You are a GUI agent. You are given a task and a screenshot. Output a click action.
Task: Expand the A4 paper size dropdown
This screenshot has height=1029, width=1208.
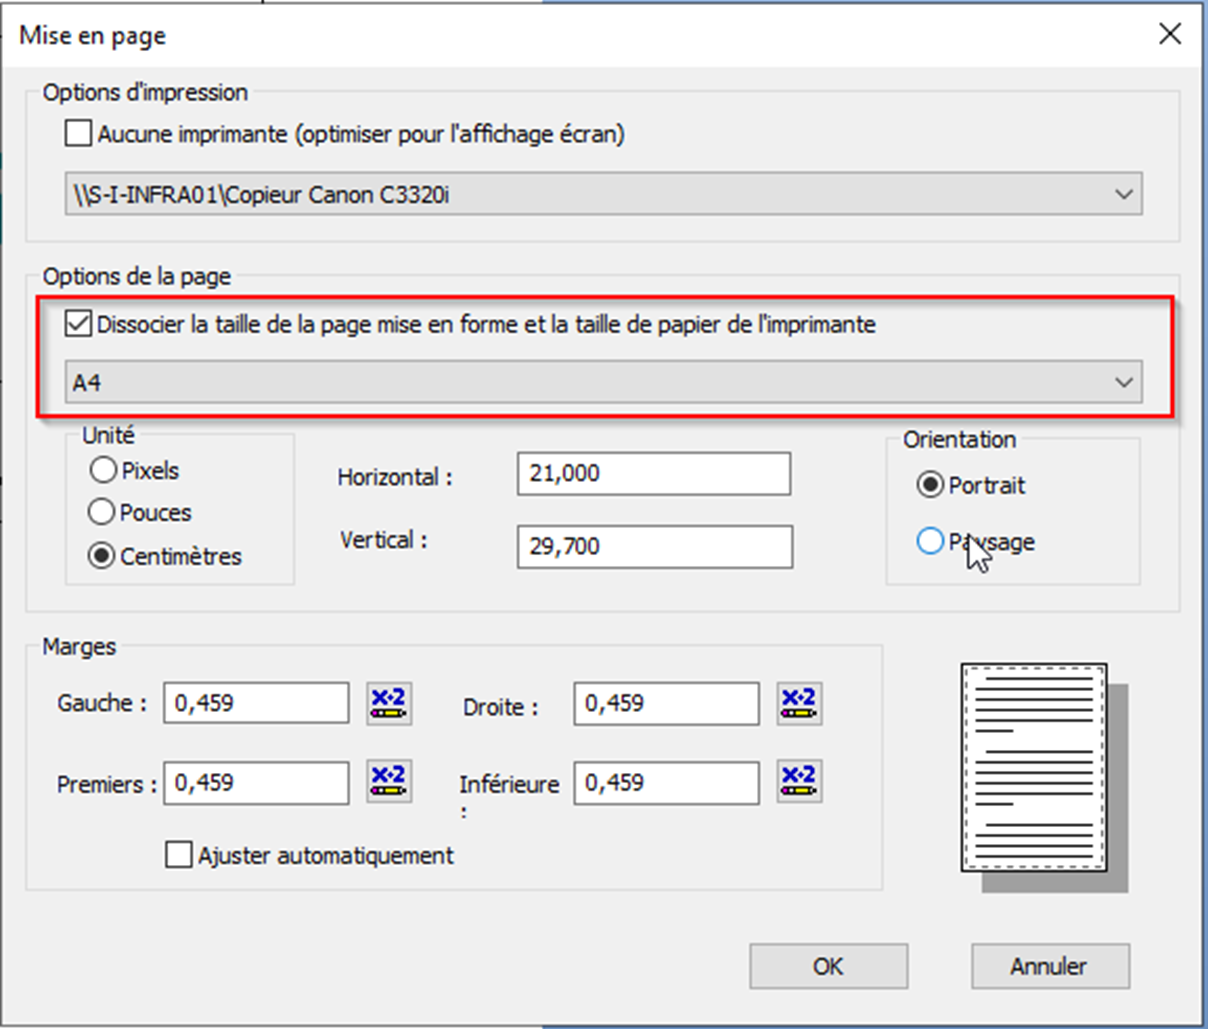click(603, 382)
